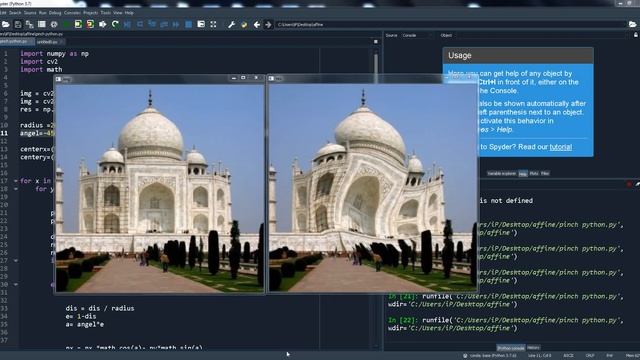The image size is (640, 360).
Task: Go back with the left arrow icon
Action: (257, 24)
